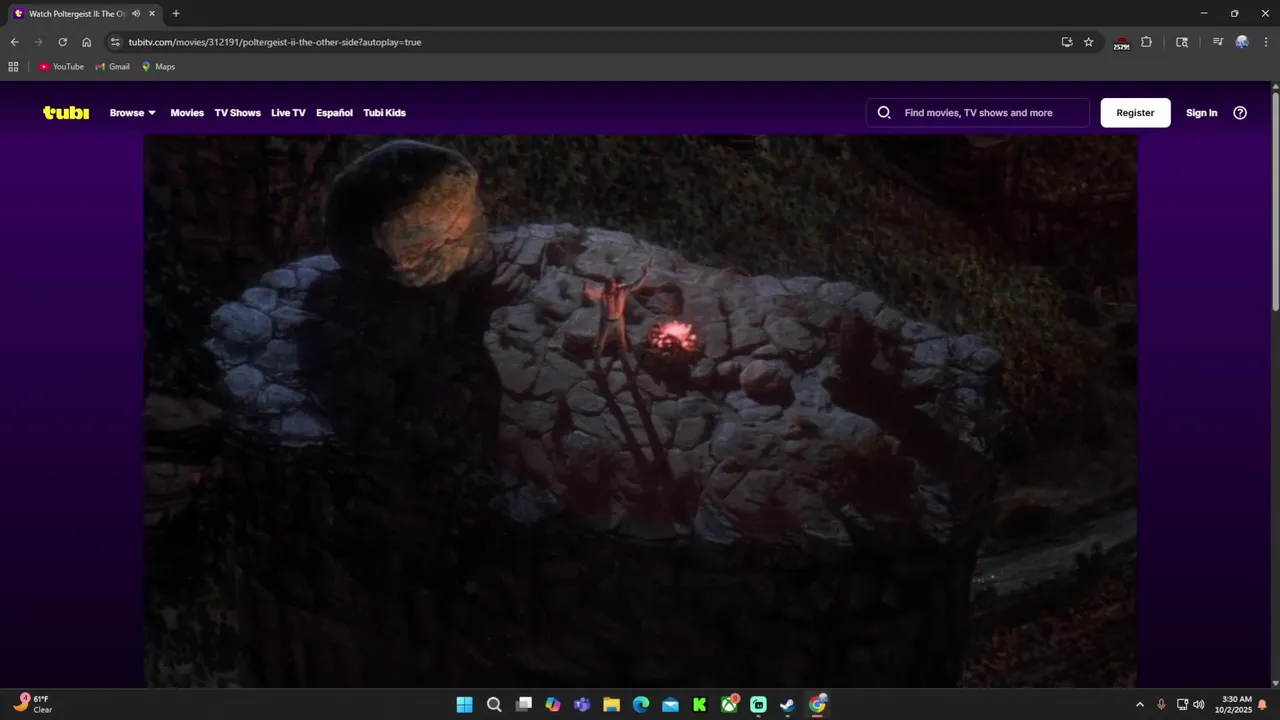
Task: Click the microphone tray icon
Action: pos(1161,705)
